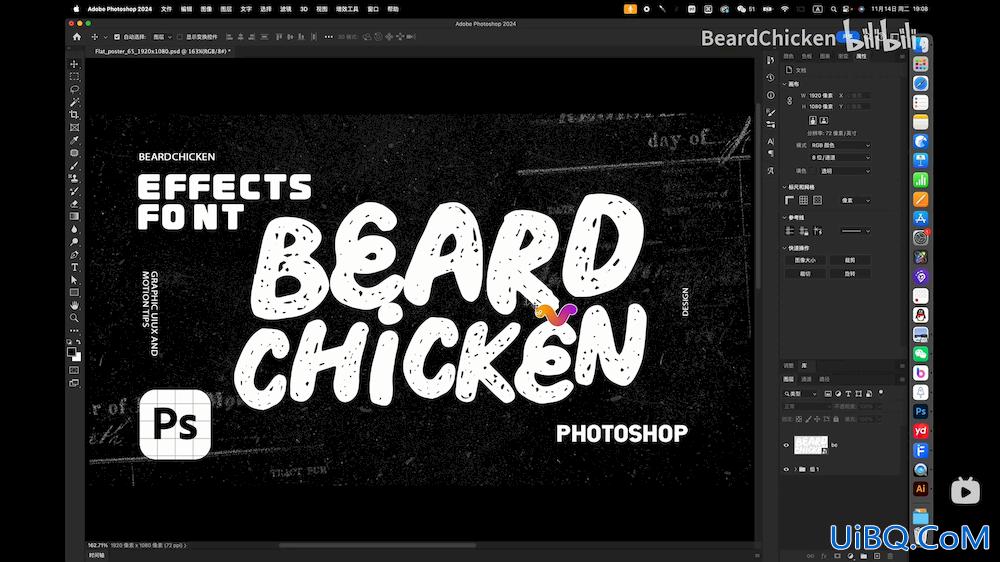Viewport: 1000px width, 562px height.
Task: Open the guide line style dropdown
Action: tap(855, 231)
